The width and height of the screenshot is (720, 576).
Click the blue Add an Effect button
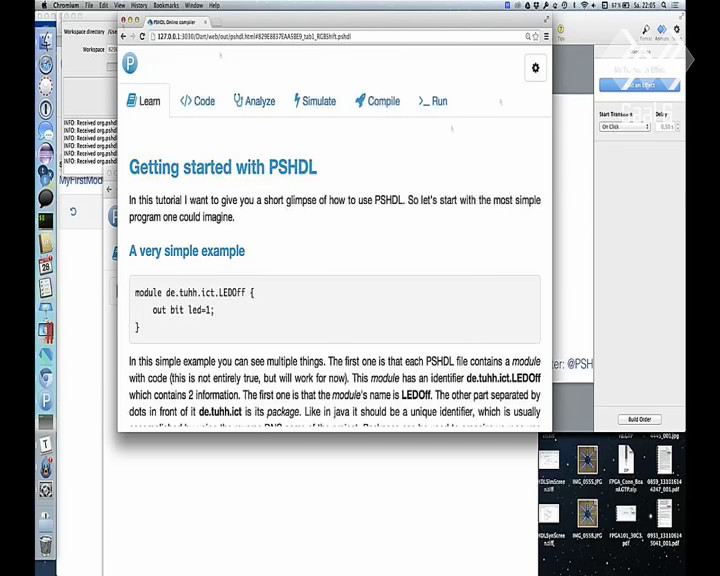639,85
